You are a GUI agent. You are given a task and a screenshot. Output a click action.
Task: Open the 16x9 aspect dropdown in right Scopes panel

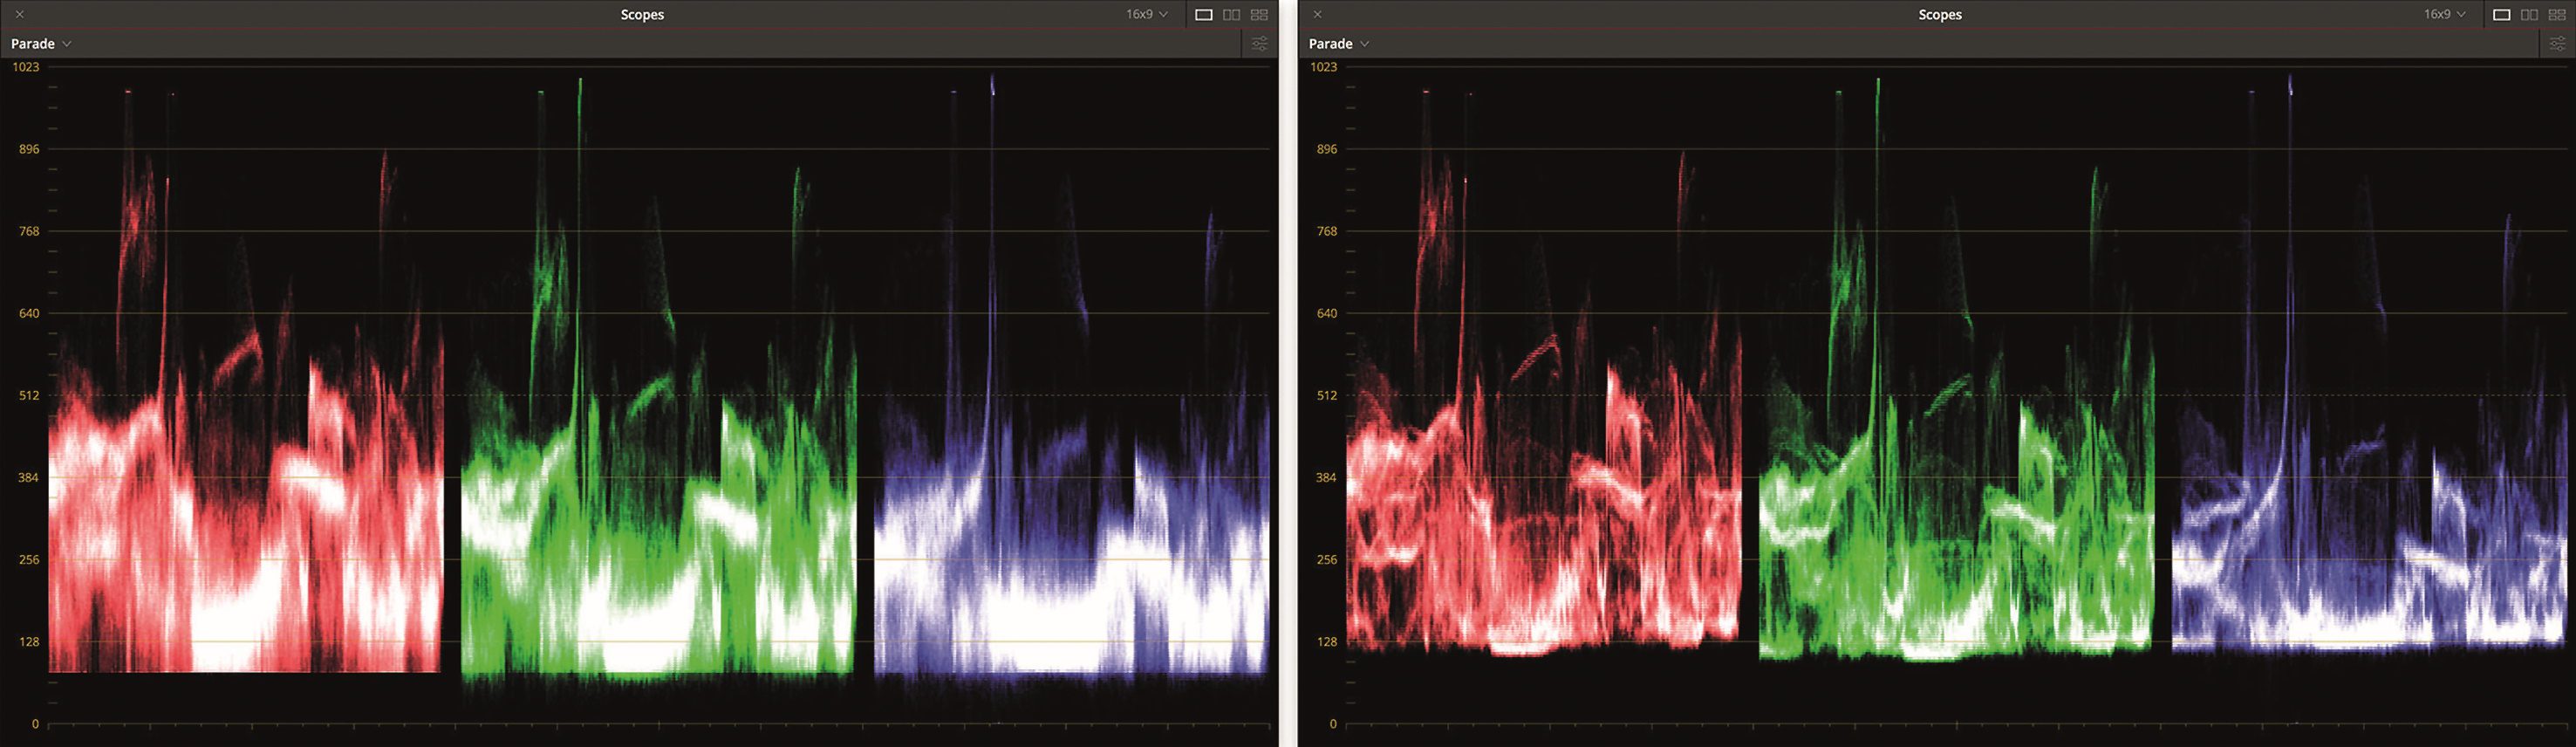click(x=2445, y=14)
